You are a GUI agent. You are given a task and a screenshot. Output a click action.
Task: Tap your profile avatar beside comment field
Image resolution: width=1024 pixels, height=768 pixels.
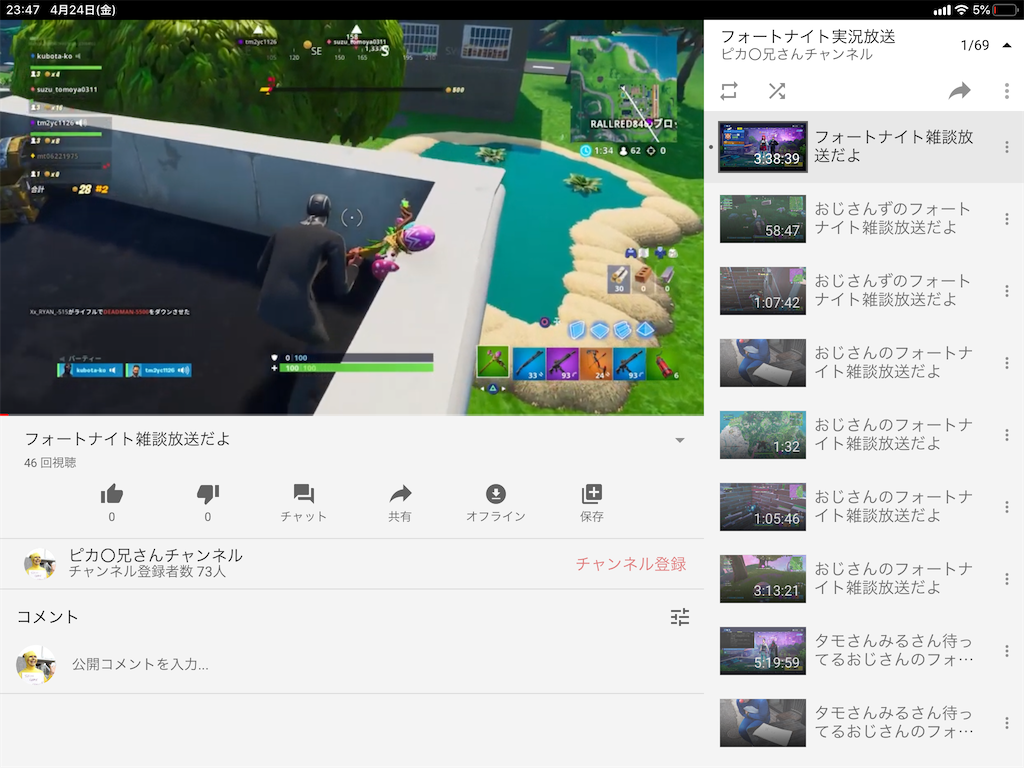(x=36, y=665)
